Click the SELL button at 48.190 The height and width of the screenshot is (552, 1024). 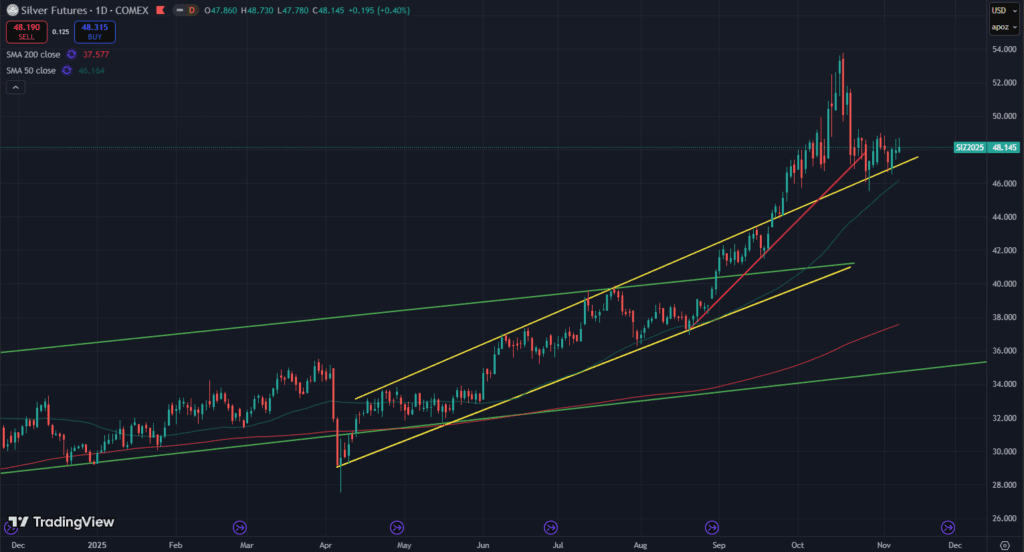(x=24, y=32)
